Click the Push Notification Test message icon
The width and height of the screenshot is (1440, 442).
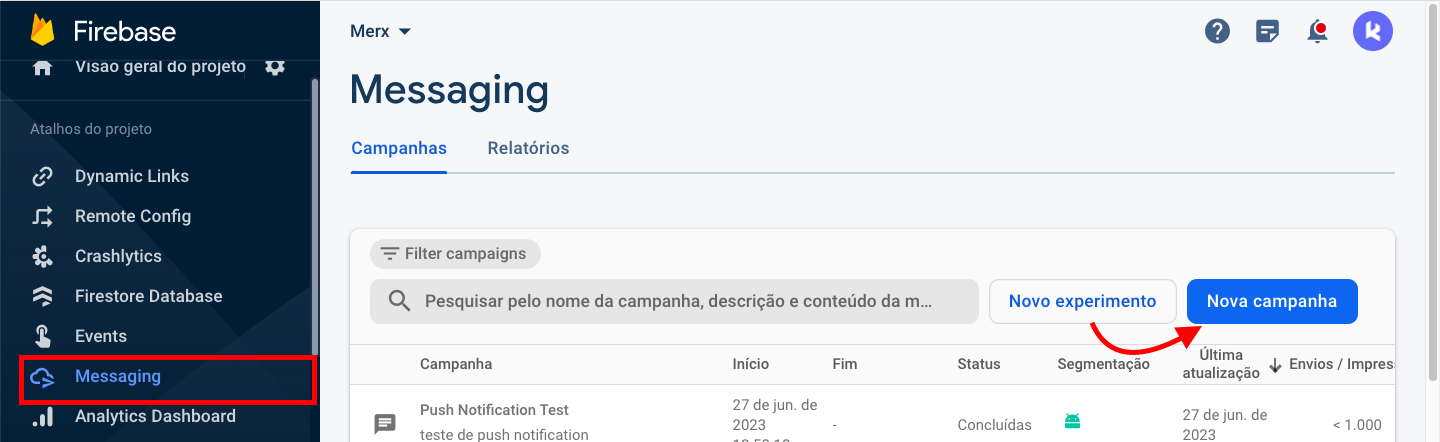pyautogui.click(x=385, y=423)
